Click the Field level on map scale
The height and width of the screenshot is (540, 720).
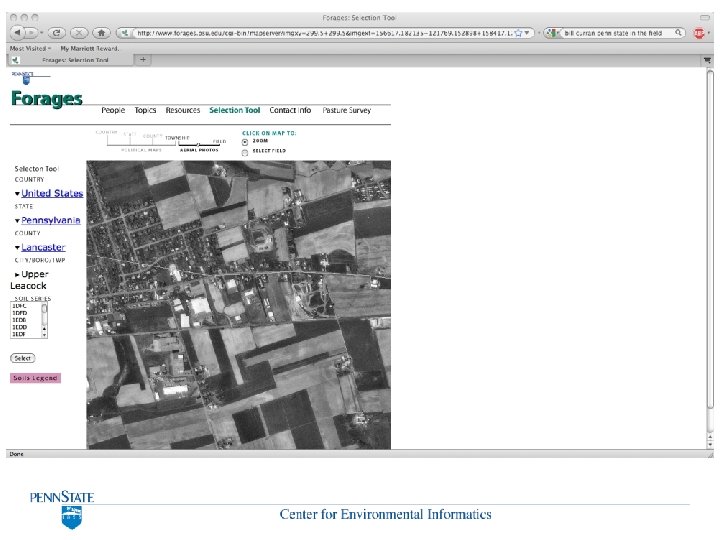pyautogui.click(x=219, y=141)
